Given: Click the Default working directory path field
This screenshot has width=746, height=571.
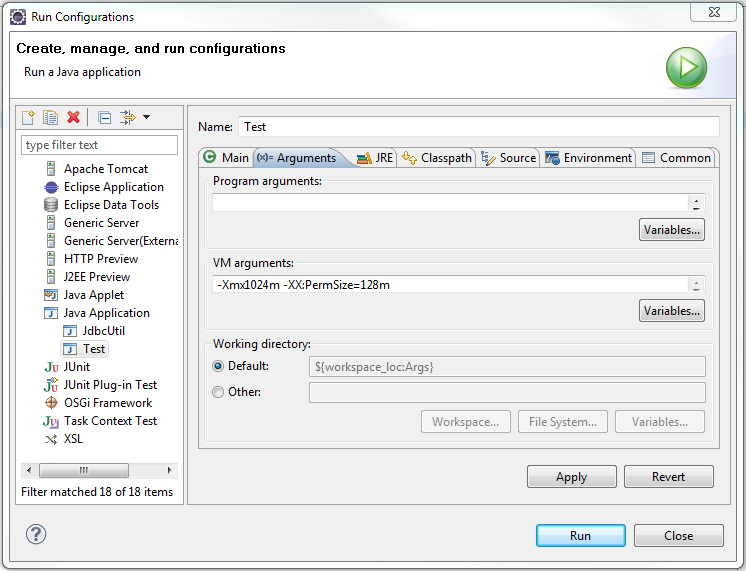Looking at the screenshot, I should click(507, 367).
